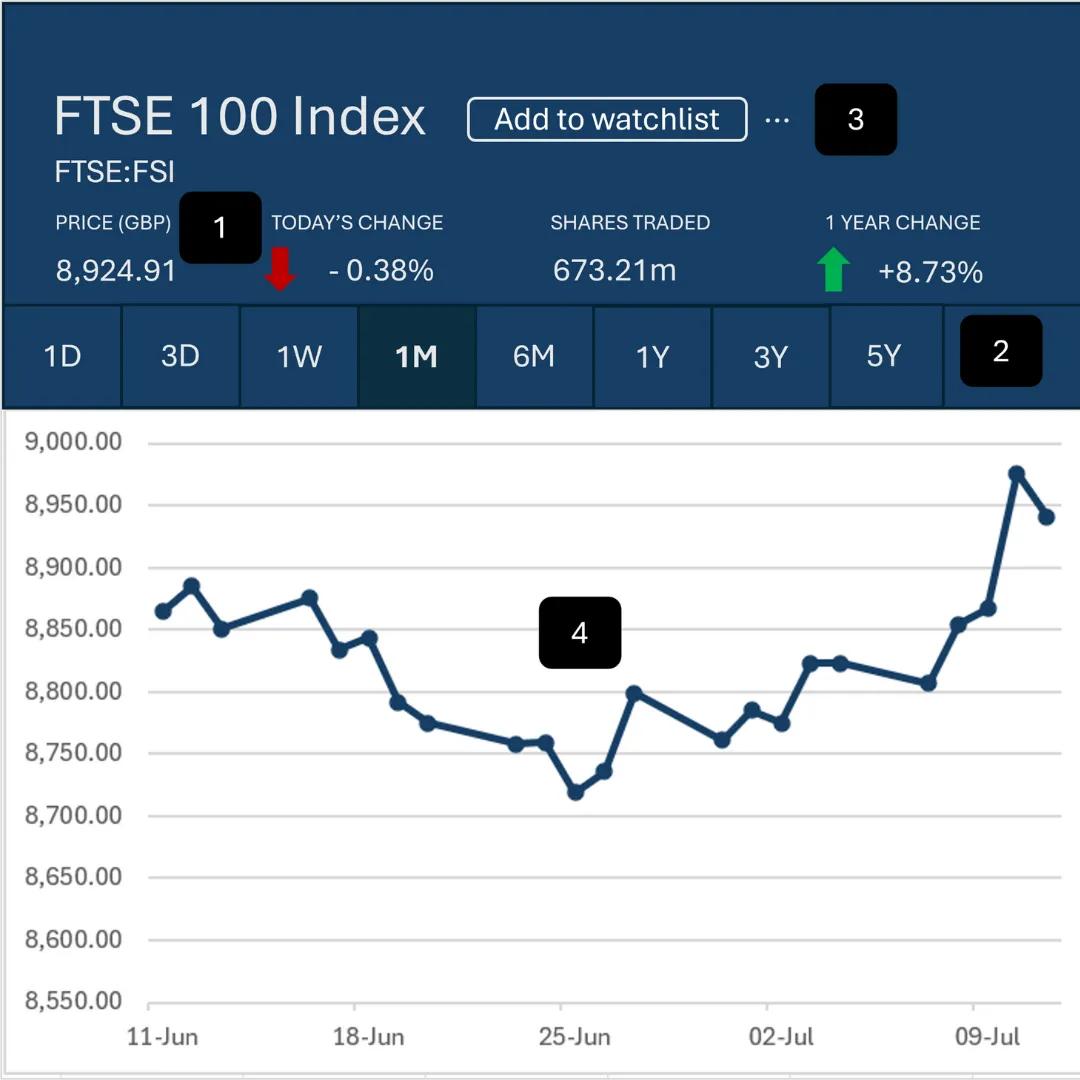The height and width of the screenshot is (1080, 1080).
Task: Click the first data point on chart
Action: (163, 611)
